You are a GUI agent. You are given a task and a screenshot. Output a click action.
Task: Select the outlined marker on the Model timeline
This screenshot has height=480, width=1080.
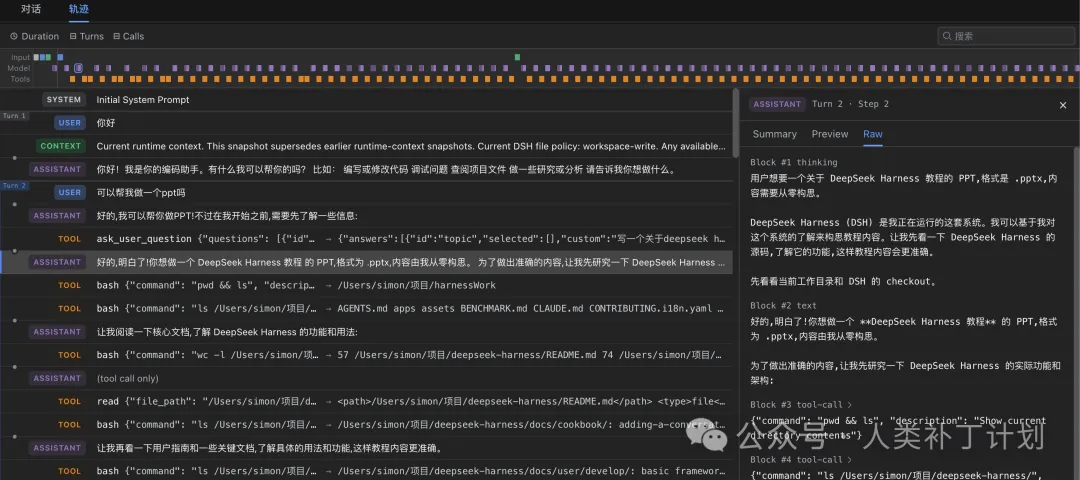tap(79, 67)
